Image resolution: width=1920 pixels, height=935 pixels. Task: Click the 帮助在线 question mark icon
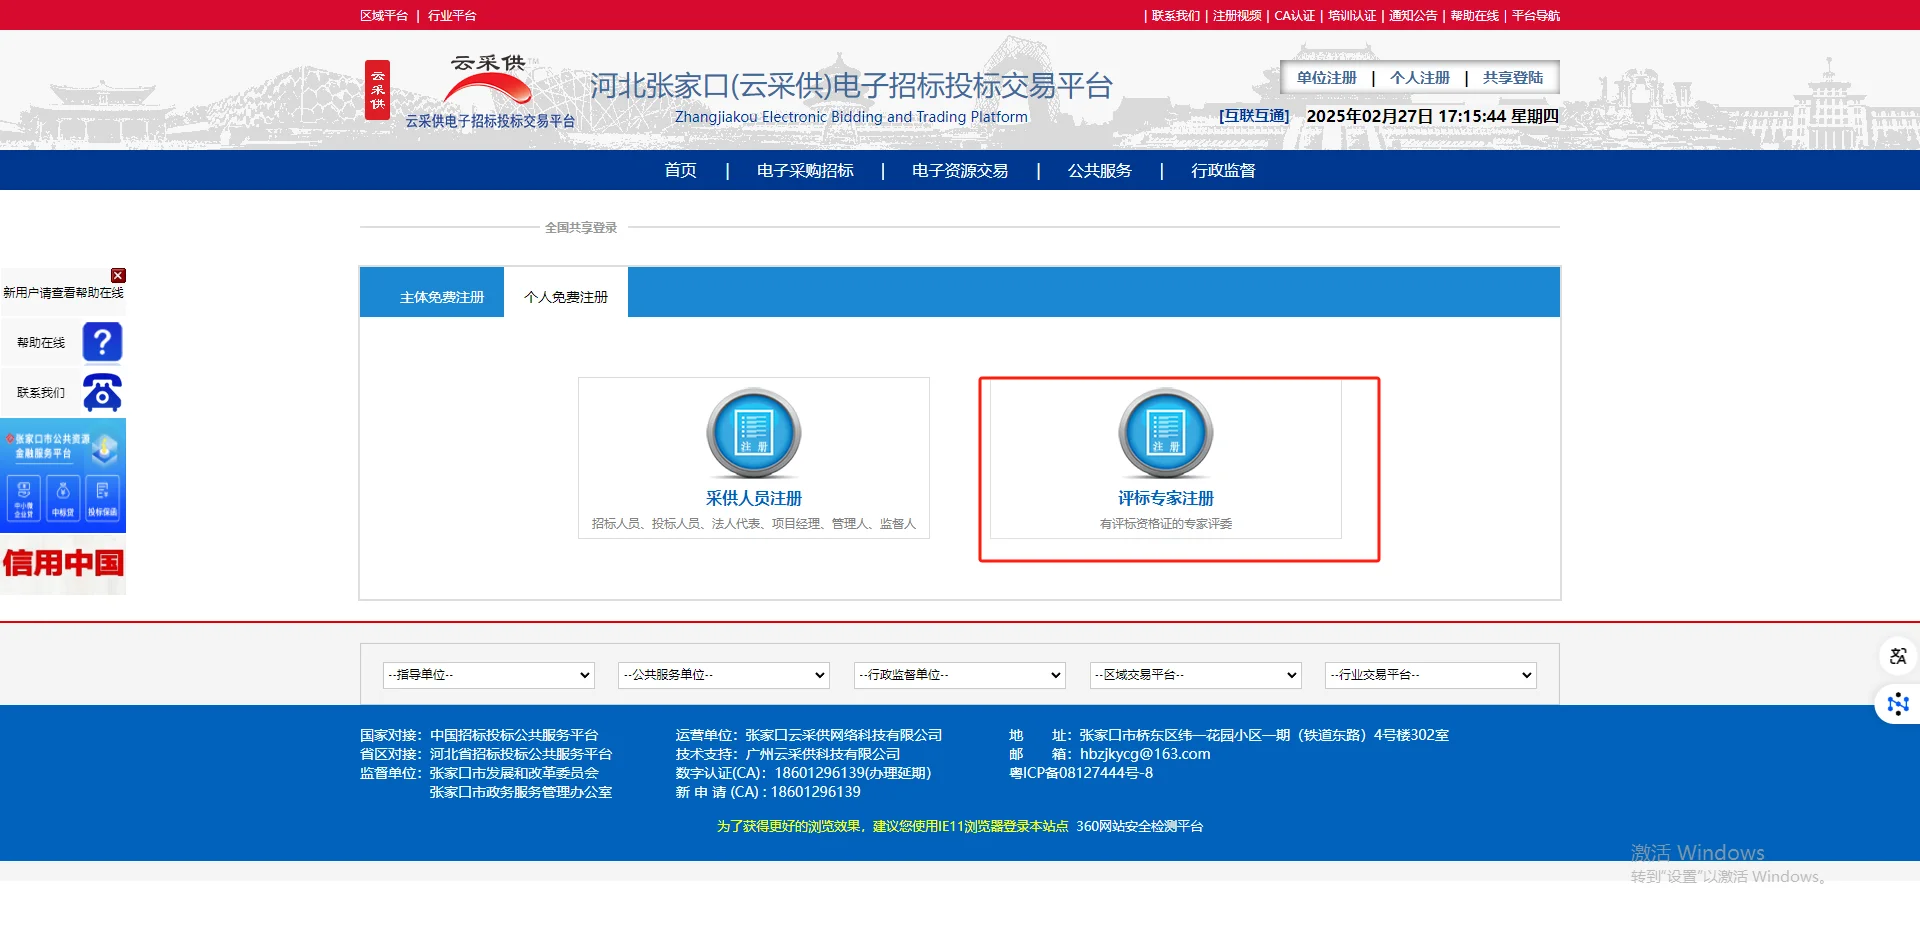101,341
